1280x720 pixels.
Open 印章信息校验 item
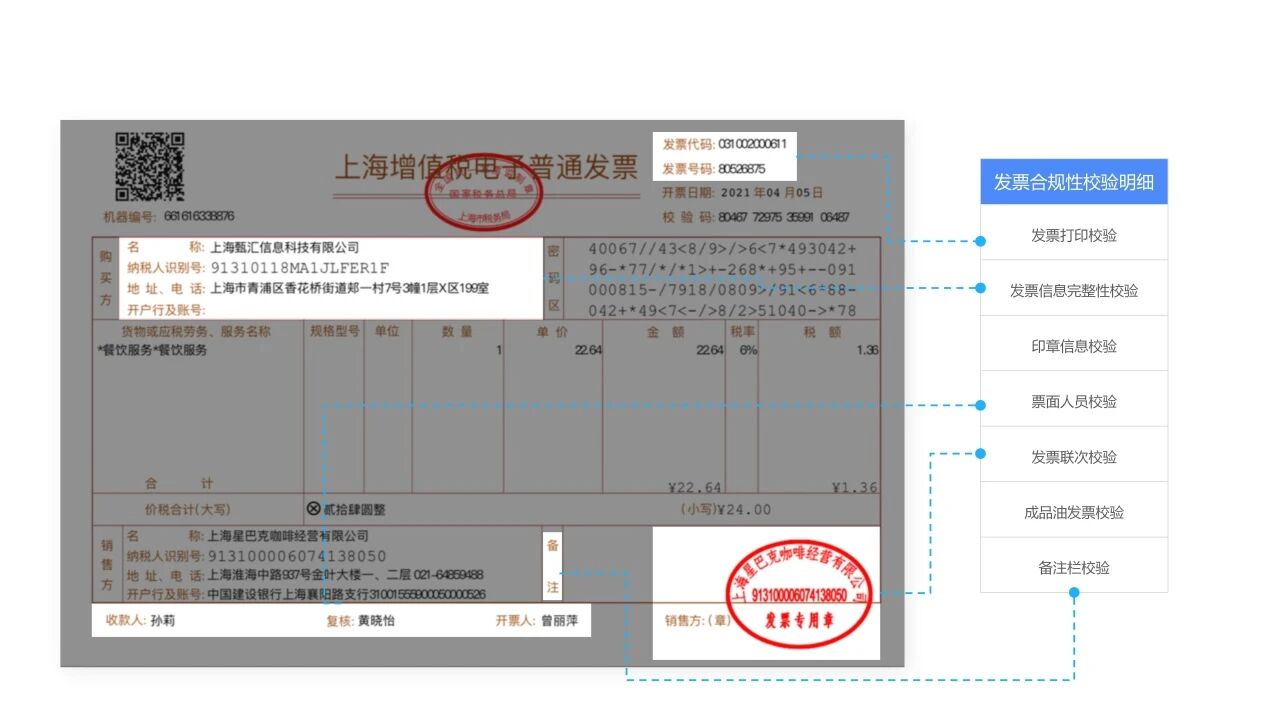point(1073,346)
